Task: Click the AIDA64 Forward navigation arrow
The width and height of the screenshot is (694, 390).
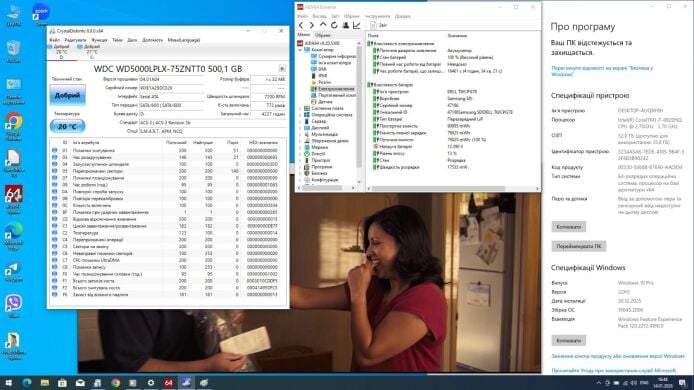Action: pyautogui.click(x=312, y=25)
